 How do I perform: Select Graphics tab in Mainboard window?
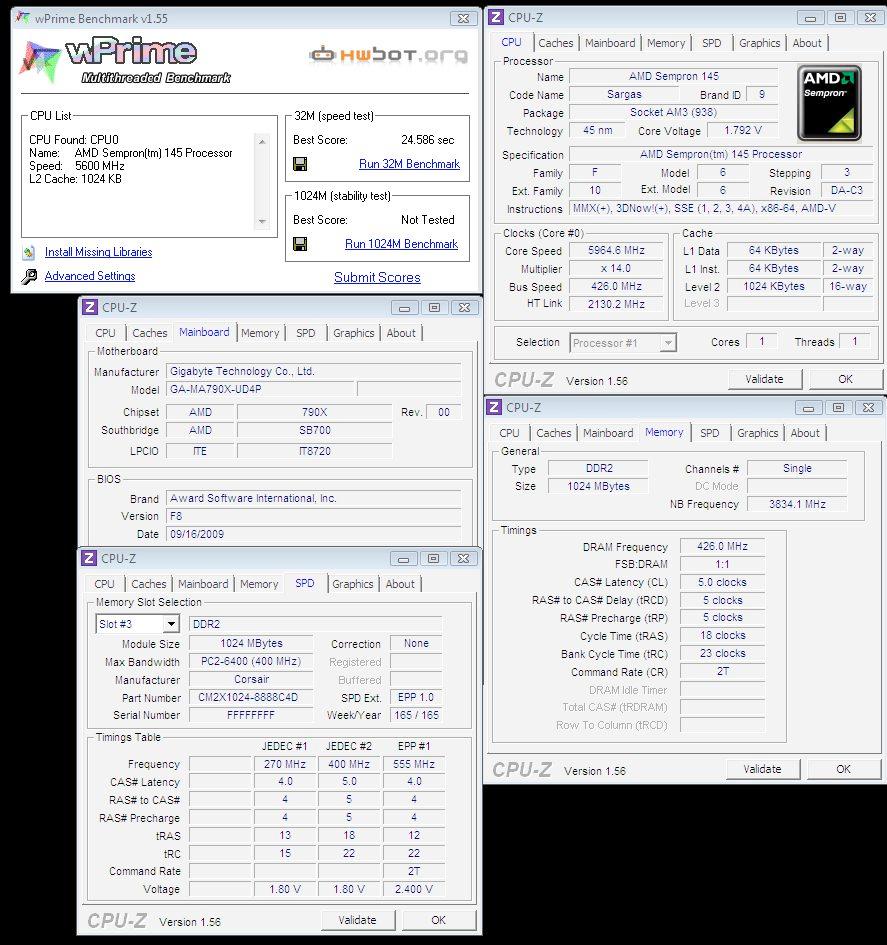click(x=354, y=333)
